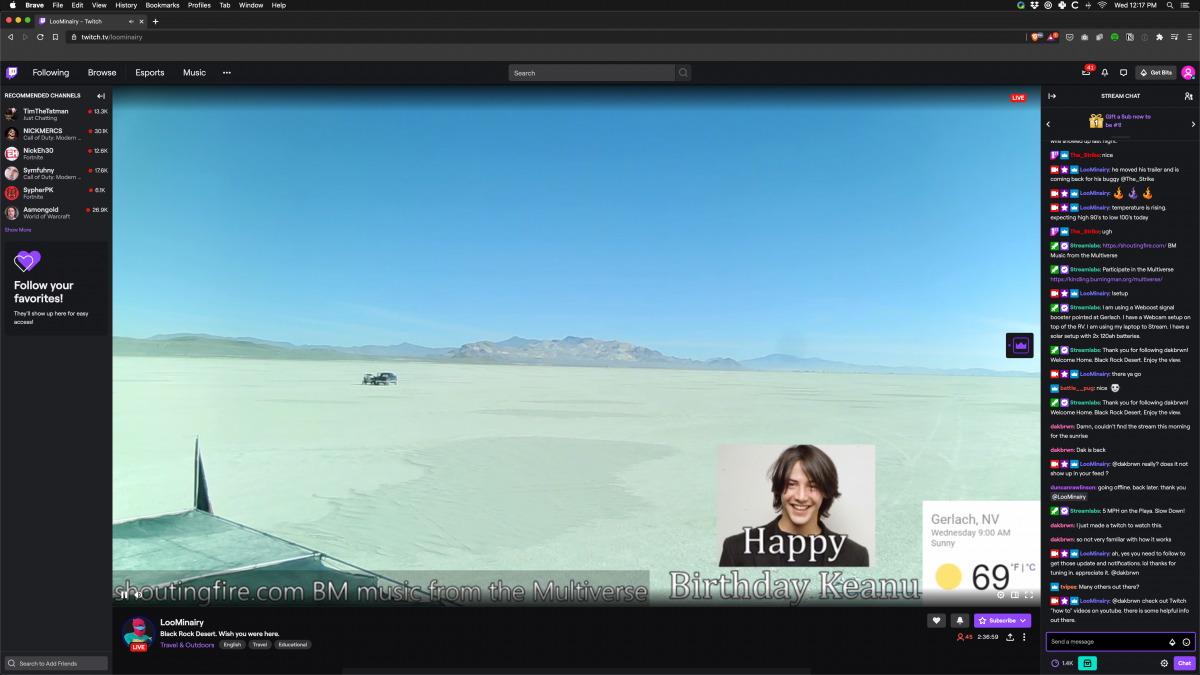Open SypherPK recommended channel
Screen dimensions: 1200x675
click(55, 192)
